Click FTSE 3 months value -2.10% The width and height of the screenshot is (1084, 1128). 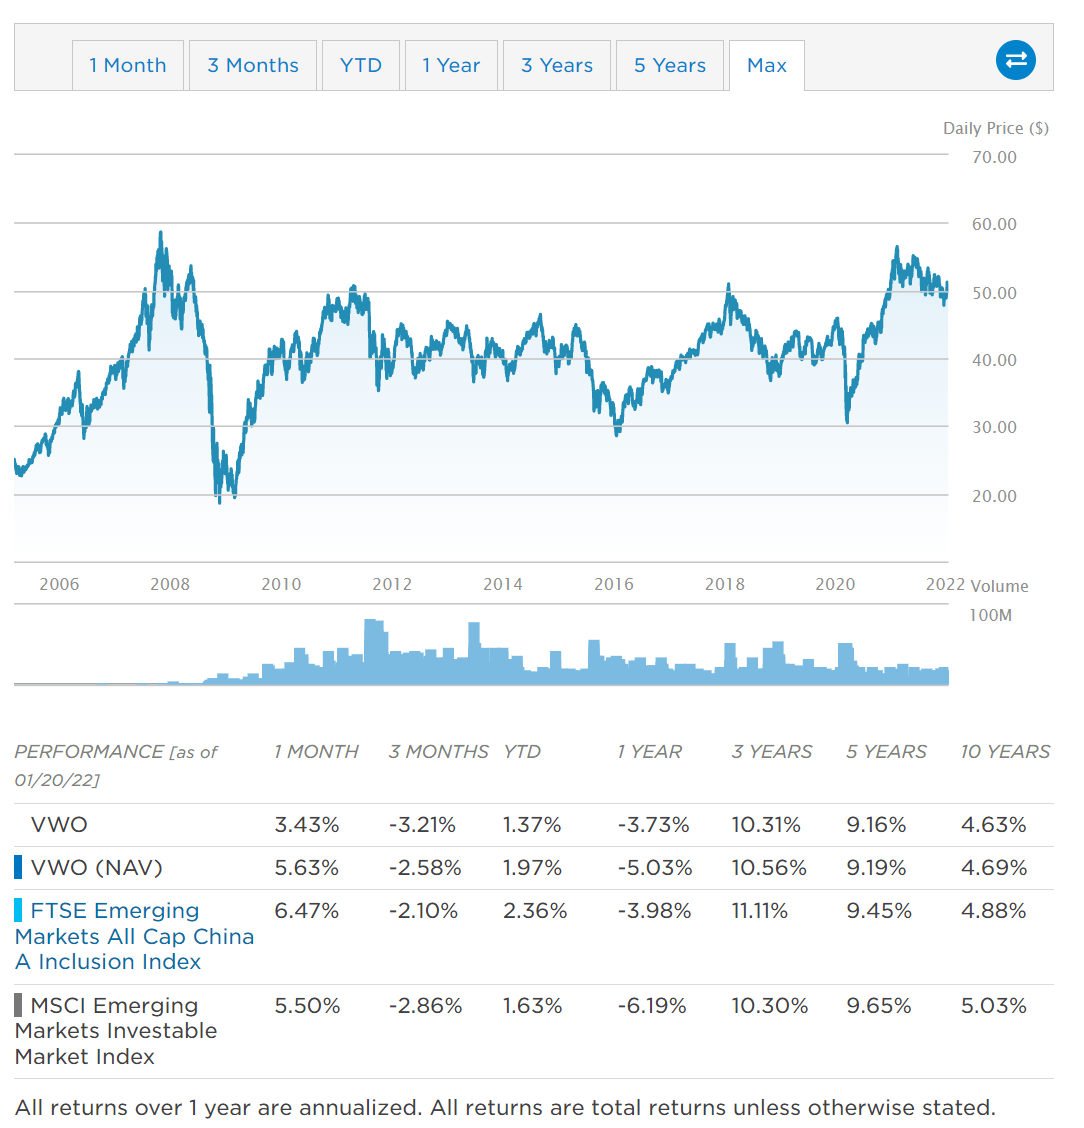423,911
